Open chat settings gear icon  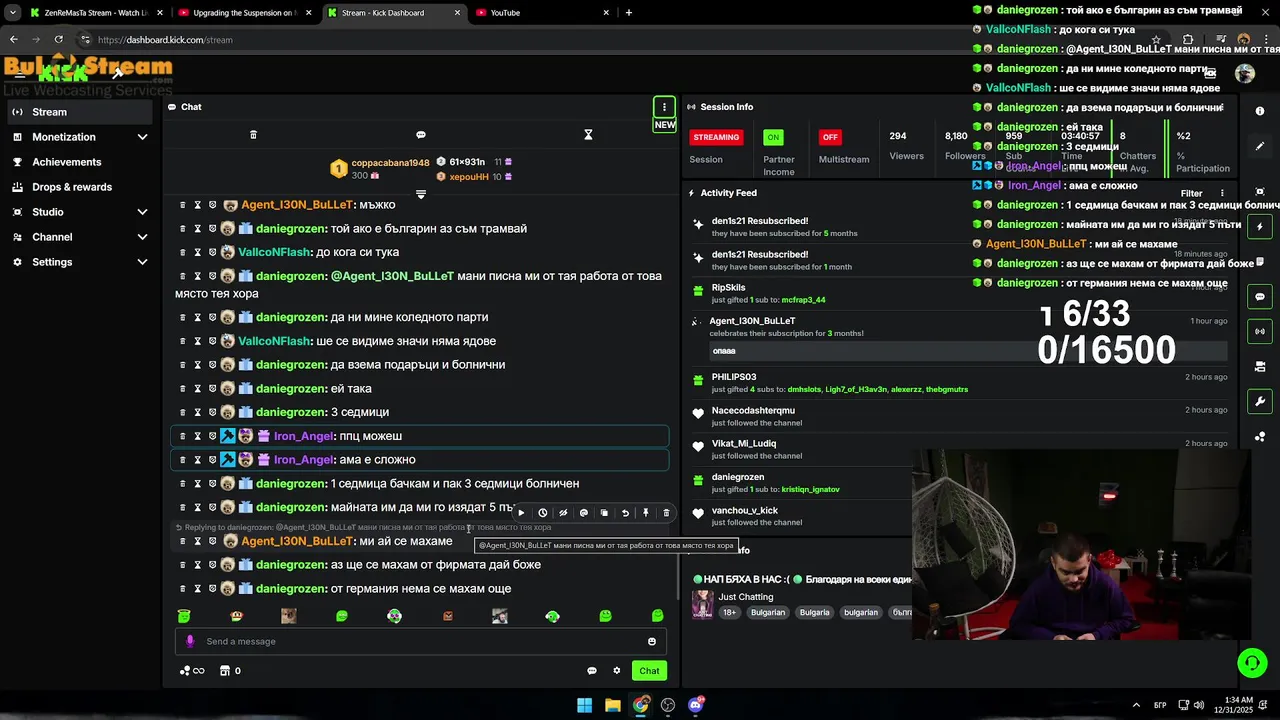tap(617, 671)
